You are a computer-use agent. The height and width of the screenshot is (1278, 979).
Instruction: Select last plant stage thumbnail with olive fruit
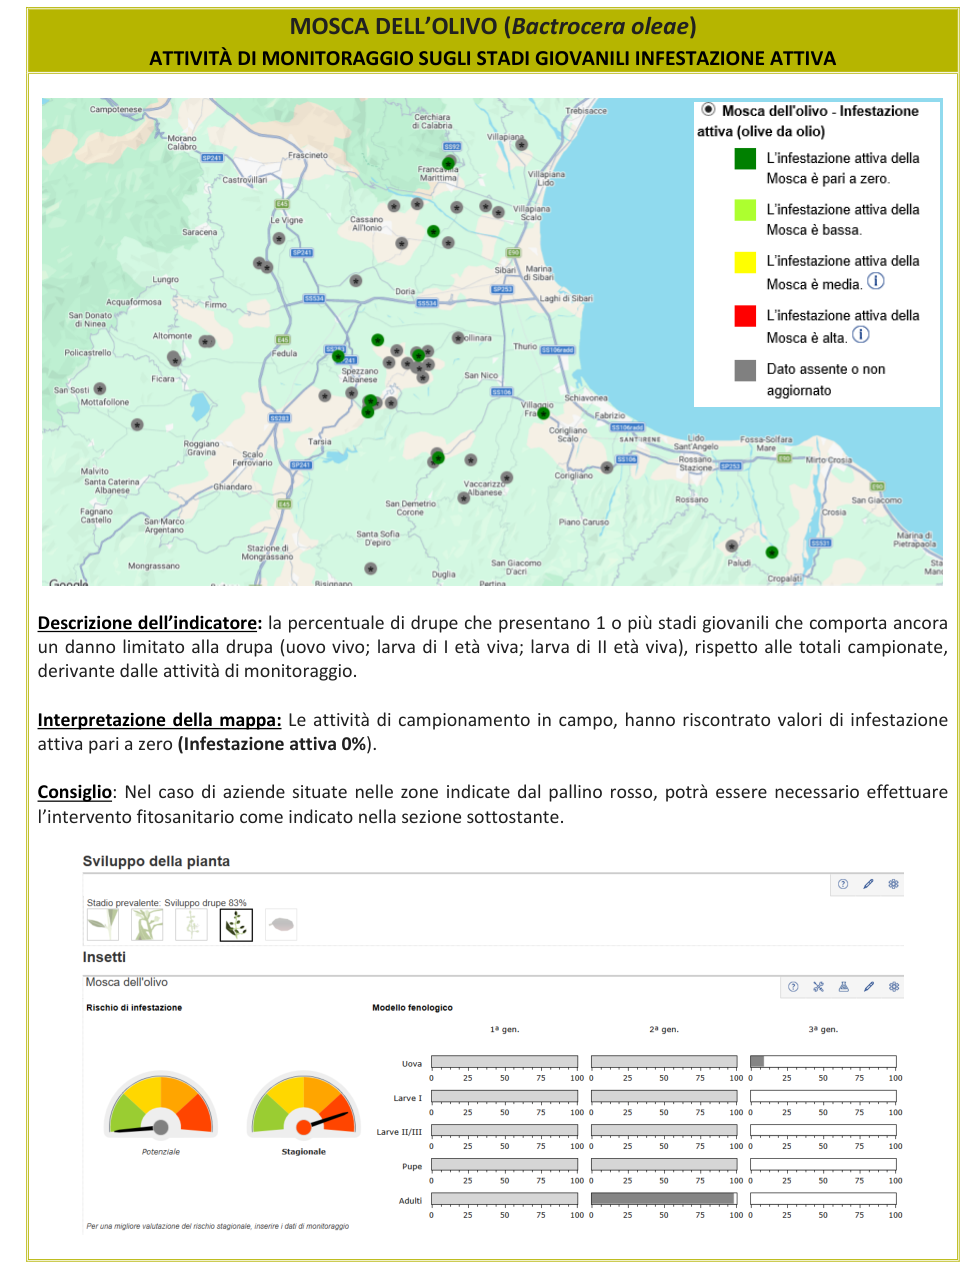[282, 924]
